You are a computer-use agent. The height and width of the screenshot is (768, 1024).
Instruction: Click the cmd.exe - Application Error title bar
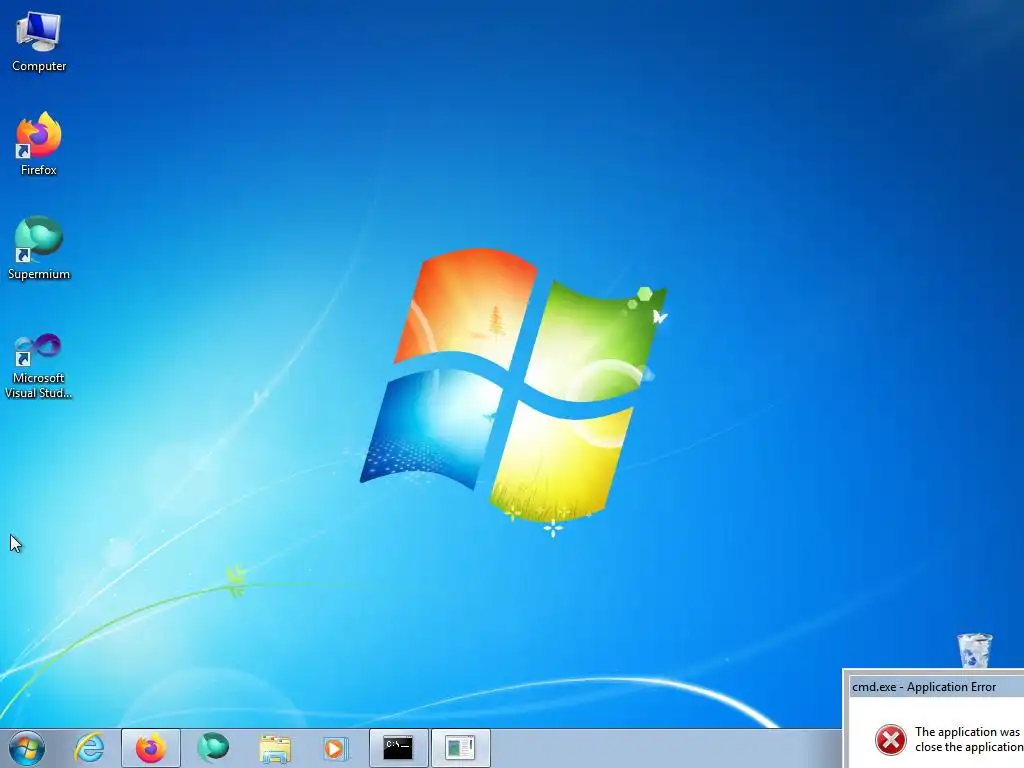[x=934, y=686]
